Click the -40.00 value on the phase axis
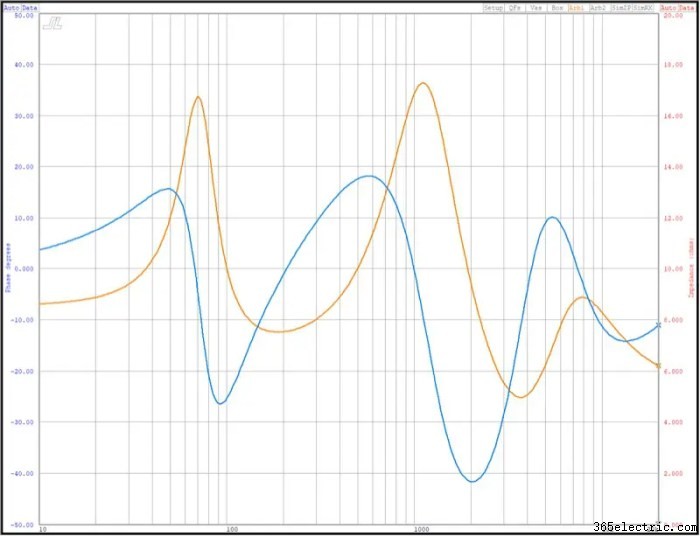 pyautogui.click(x=22, y=474)
